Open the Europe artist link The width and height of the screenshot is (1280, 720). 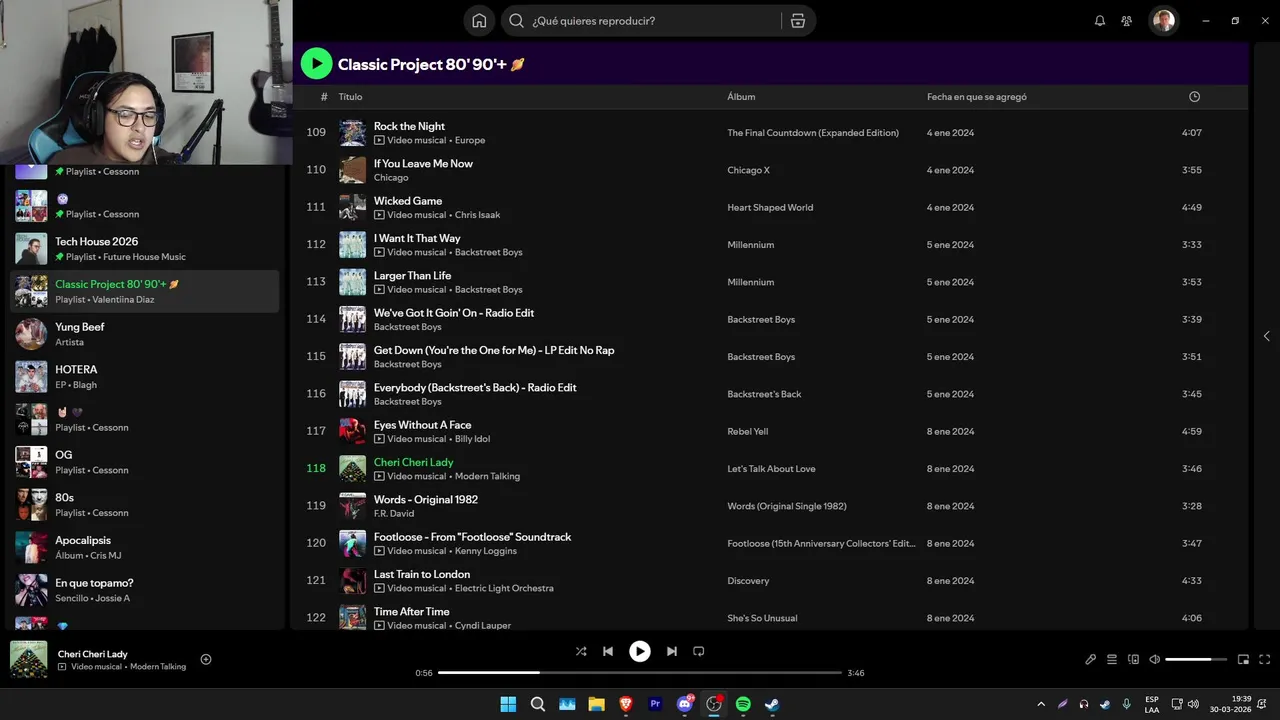pos(470,140)
